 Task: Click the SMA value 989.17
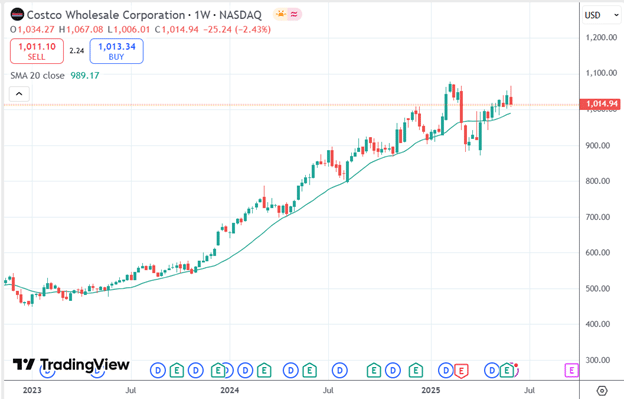(85, 76)
